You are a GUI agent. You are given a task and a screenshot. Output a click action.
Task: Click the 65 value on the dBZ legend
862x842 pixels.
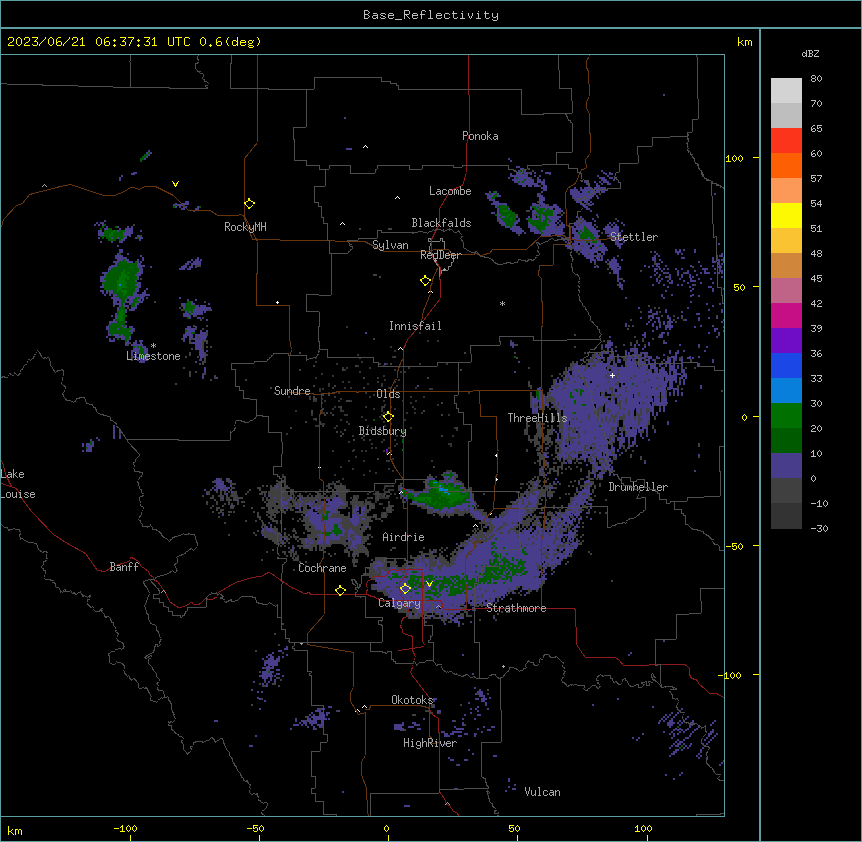[816, 129]
